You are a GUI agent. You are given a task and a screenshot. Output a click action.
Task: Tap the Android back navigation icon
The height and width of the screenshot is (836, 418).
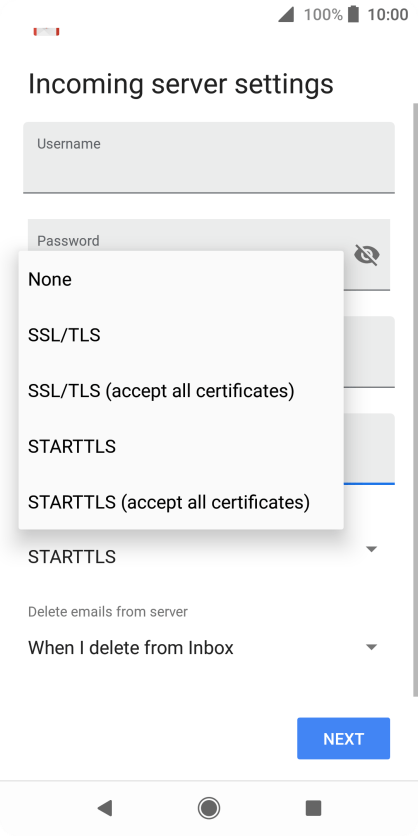(x=104, y=808)
